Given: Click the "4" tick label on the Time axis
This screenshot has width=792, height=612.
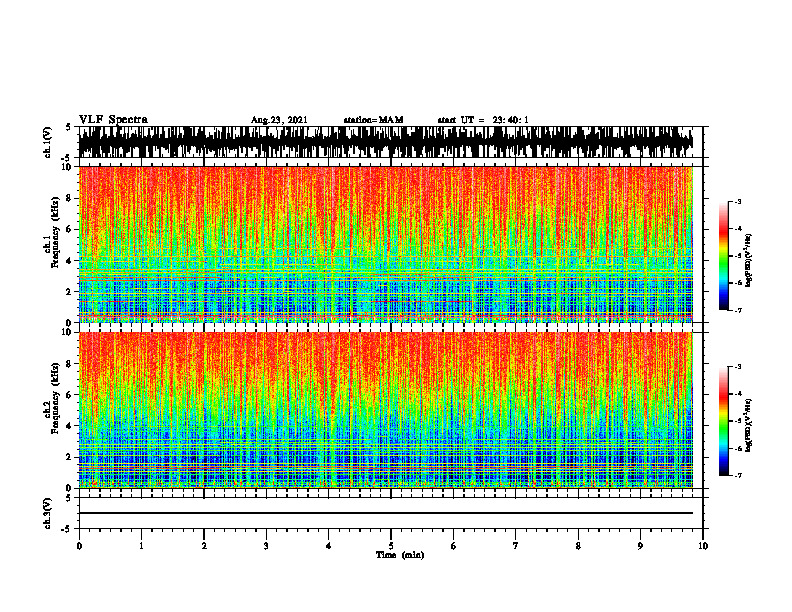Looking at the screenshot, I should 329,546.
